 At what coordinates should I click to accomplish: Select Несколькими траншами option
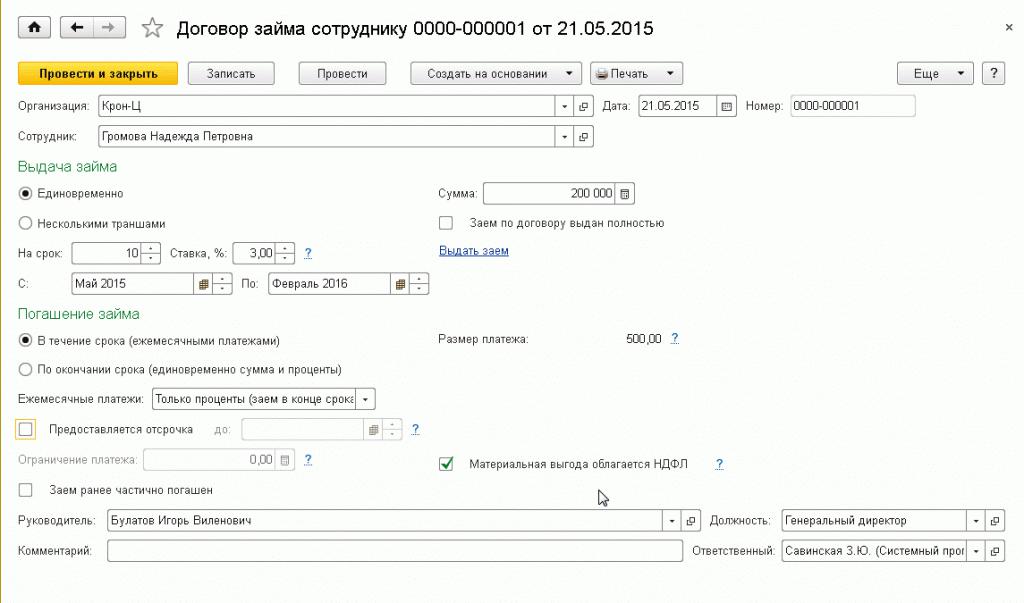click(25, 223)
